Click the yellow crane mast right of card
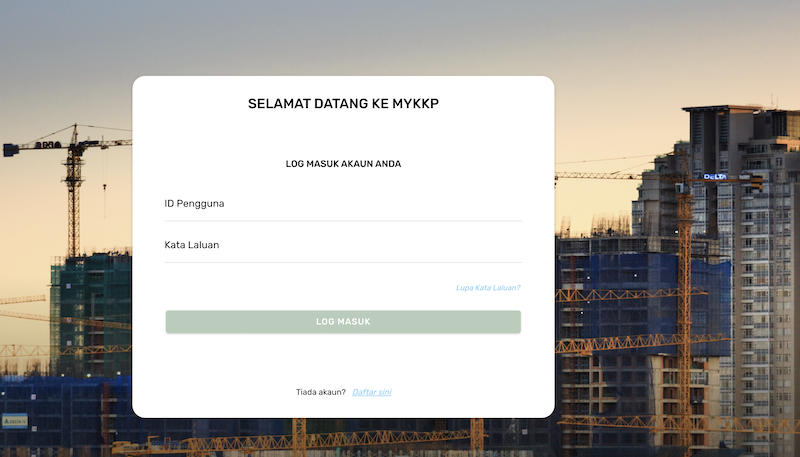The width and height of the screenshot is (800, 457). 685,300
